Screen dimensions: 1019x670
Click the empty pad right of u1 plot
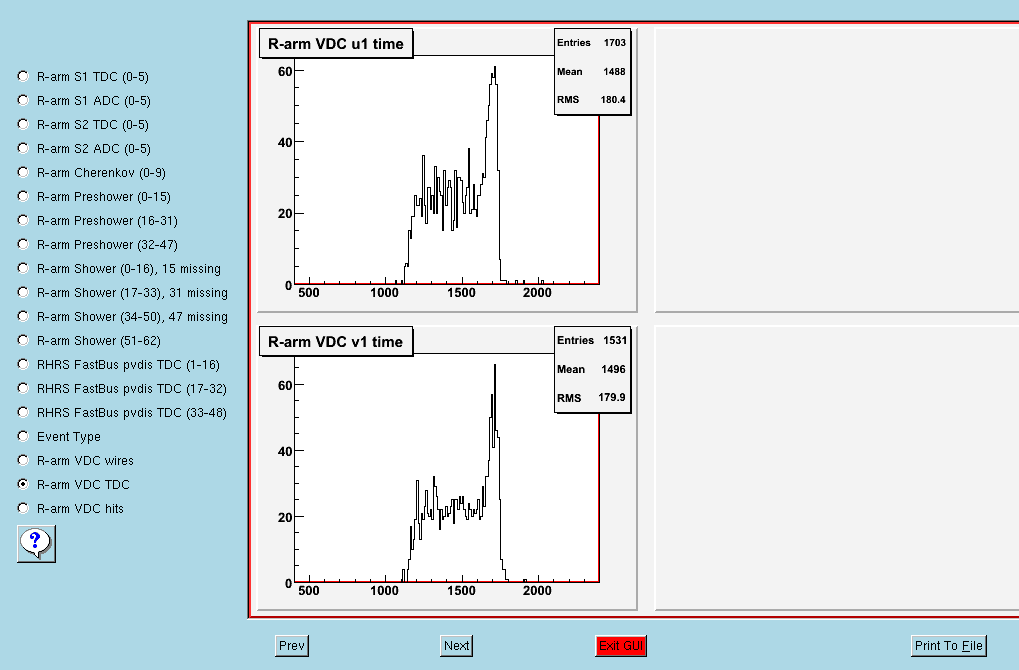point(837,170)
